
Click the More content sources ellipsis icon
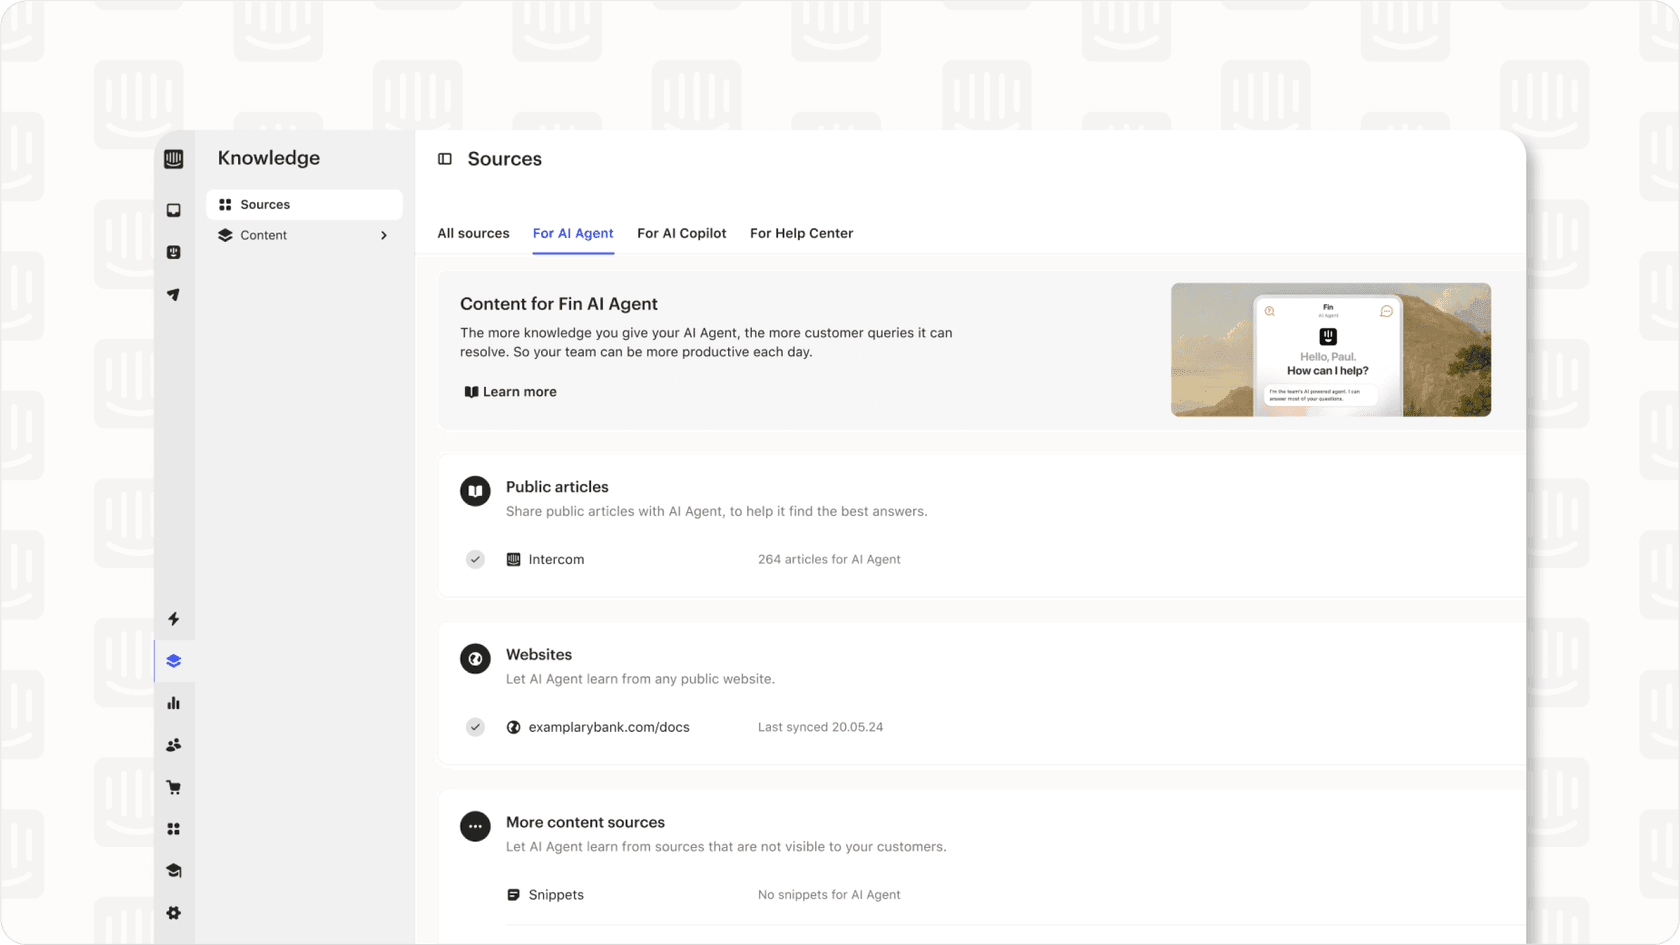(x=475, y=827)
